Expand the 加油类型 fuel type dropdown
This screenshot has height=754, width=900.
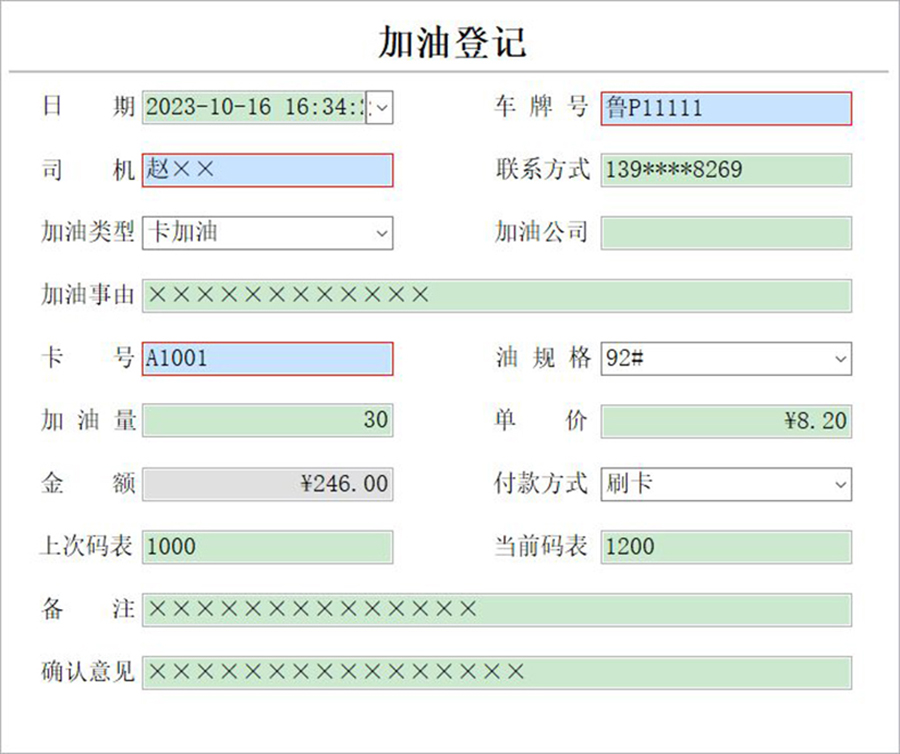pos(380,233)
